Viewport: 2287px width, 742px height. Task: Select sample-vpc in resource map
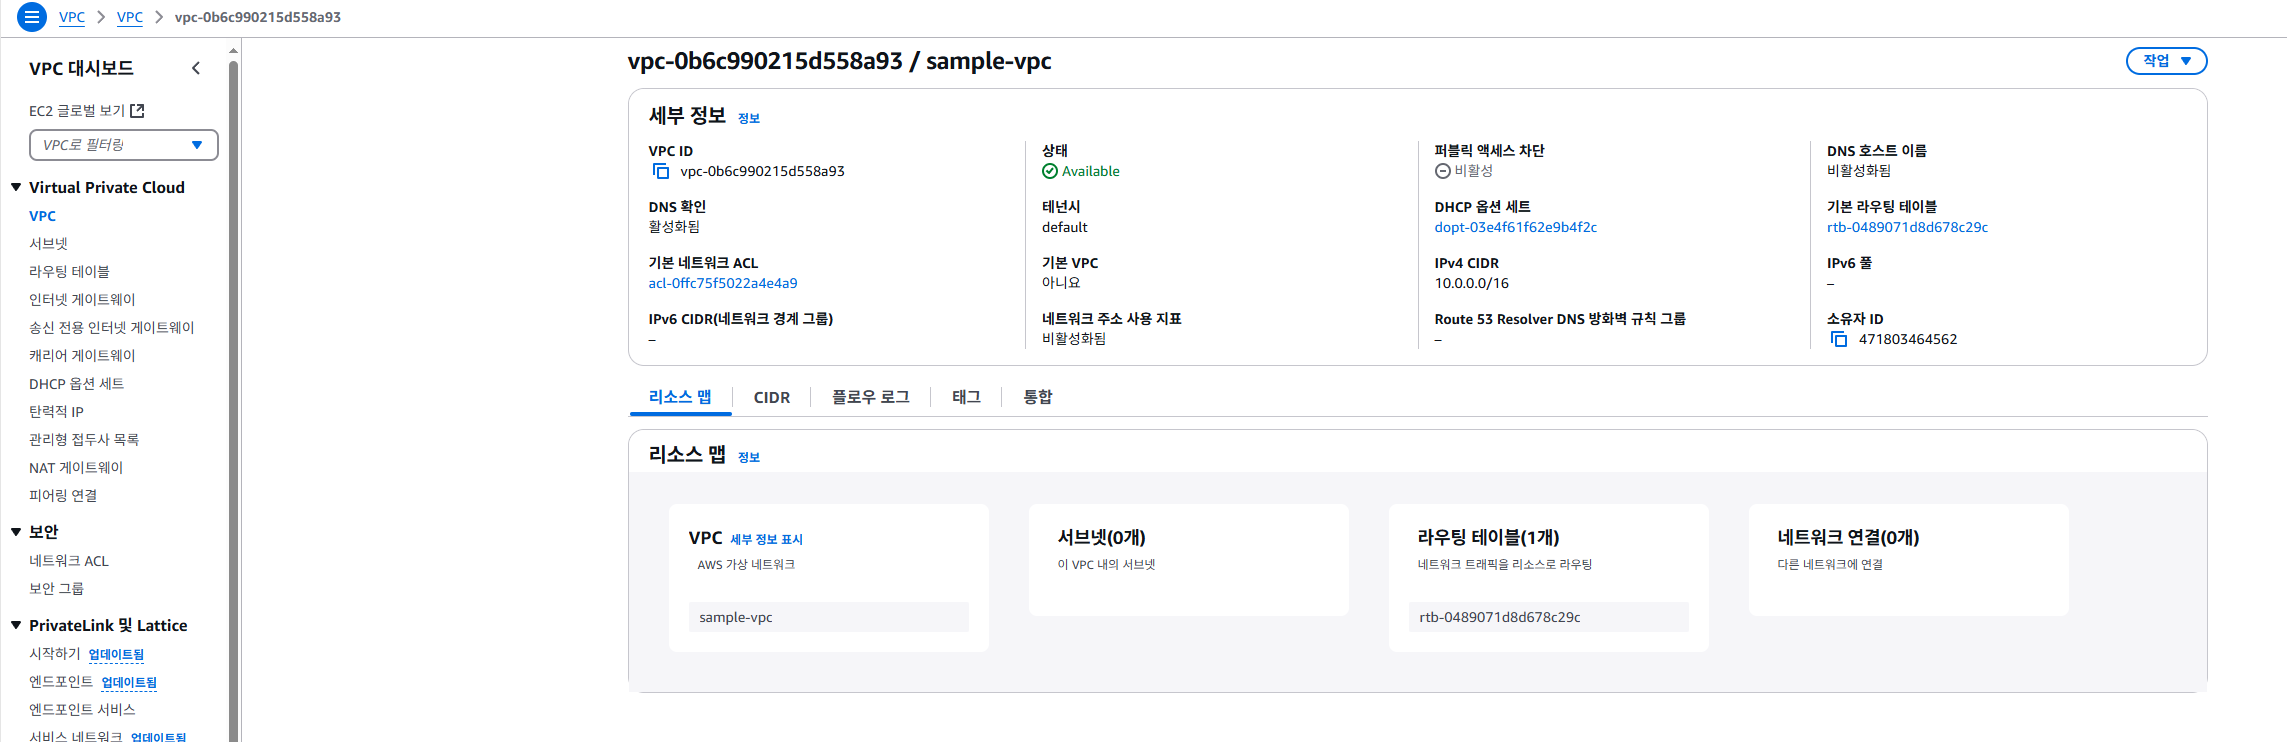(x=828, y=617)
